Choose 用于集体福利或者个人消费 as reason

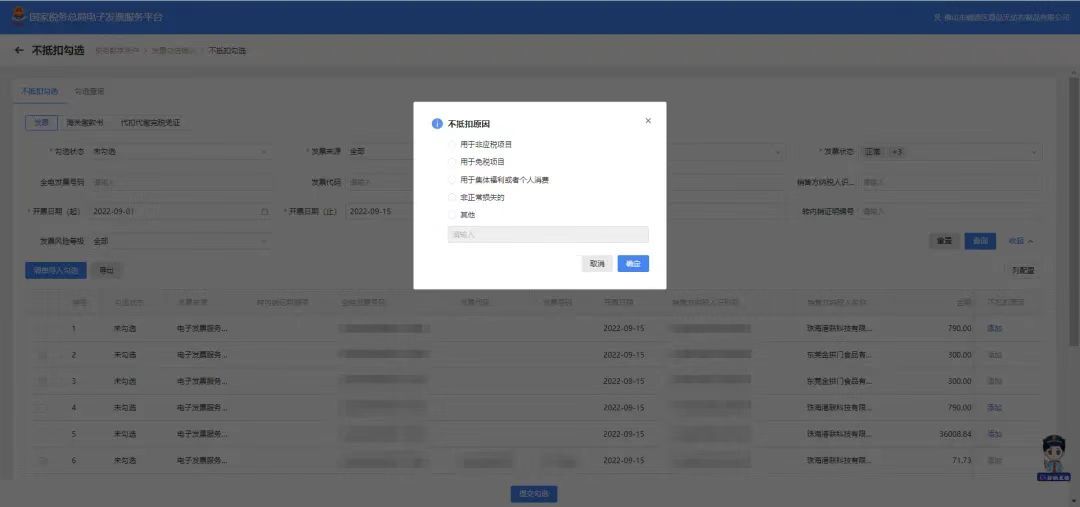[x=453, y=180]
